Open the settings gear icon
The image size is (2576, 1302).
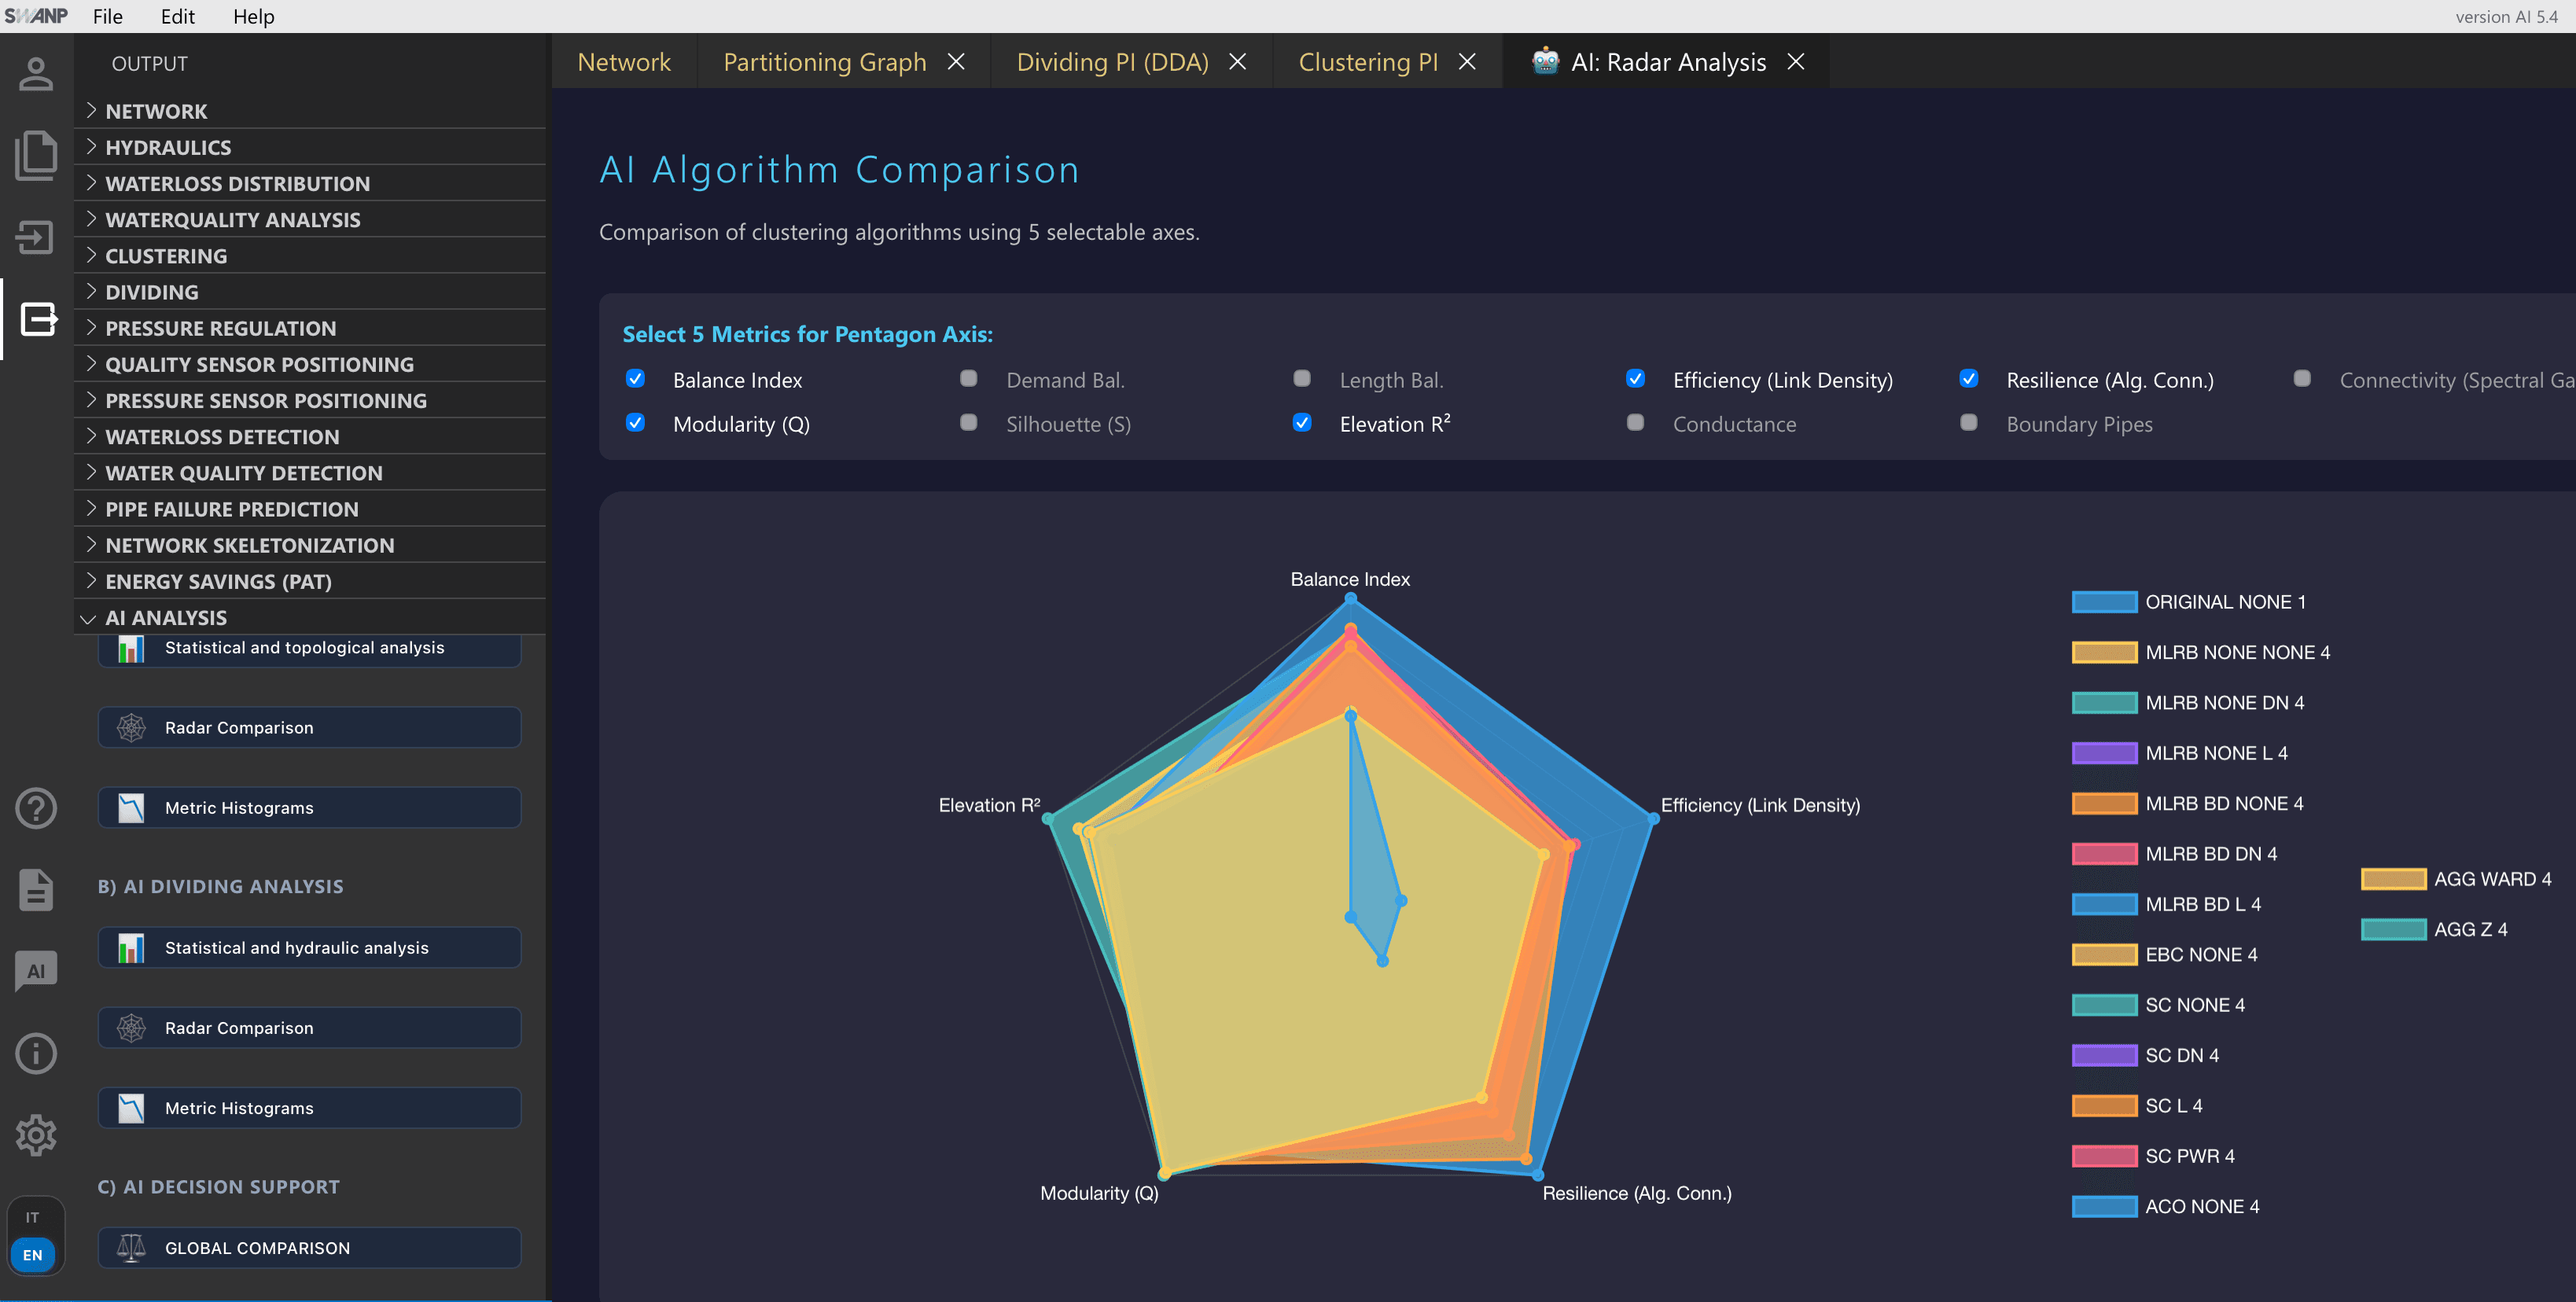pos(36,1134)
